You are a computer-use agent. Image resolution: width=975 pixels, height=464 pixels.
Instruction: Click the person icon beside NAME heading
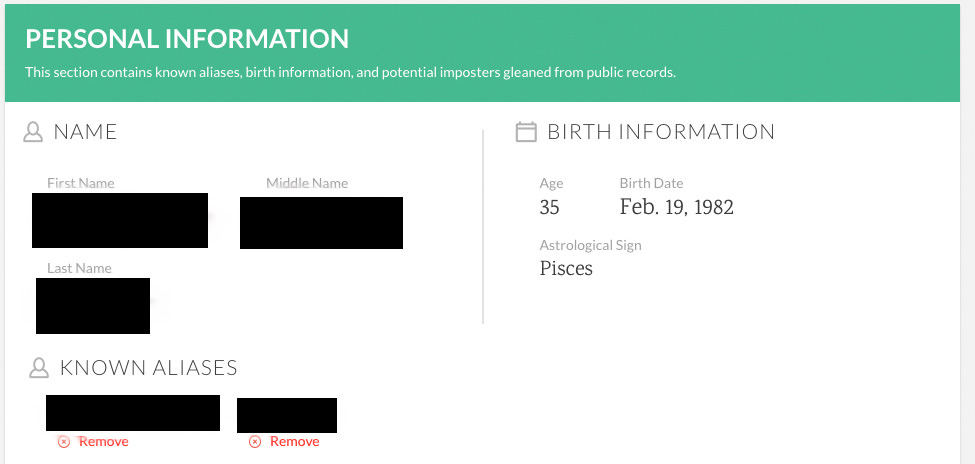coord(33,132)
